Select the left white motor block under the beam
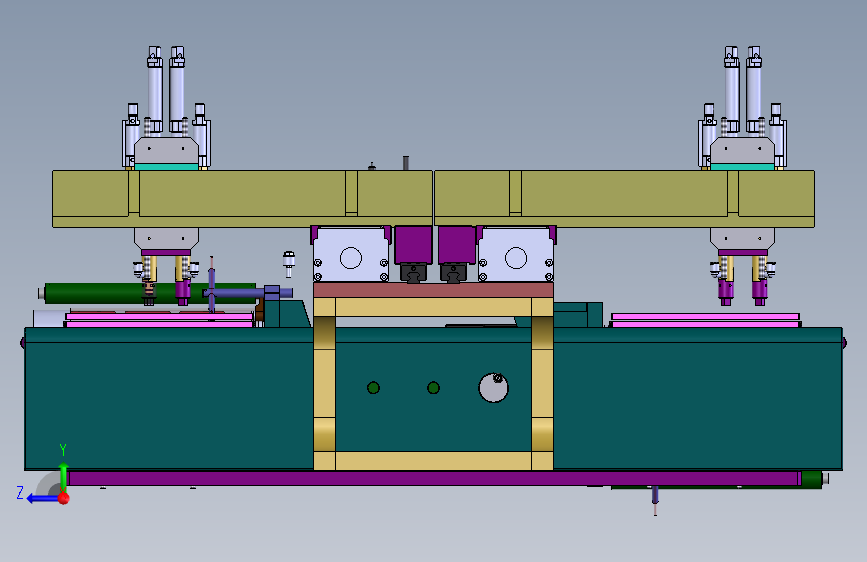Viewport: 867px width, 562px height. tap(351, 254)
